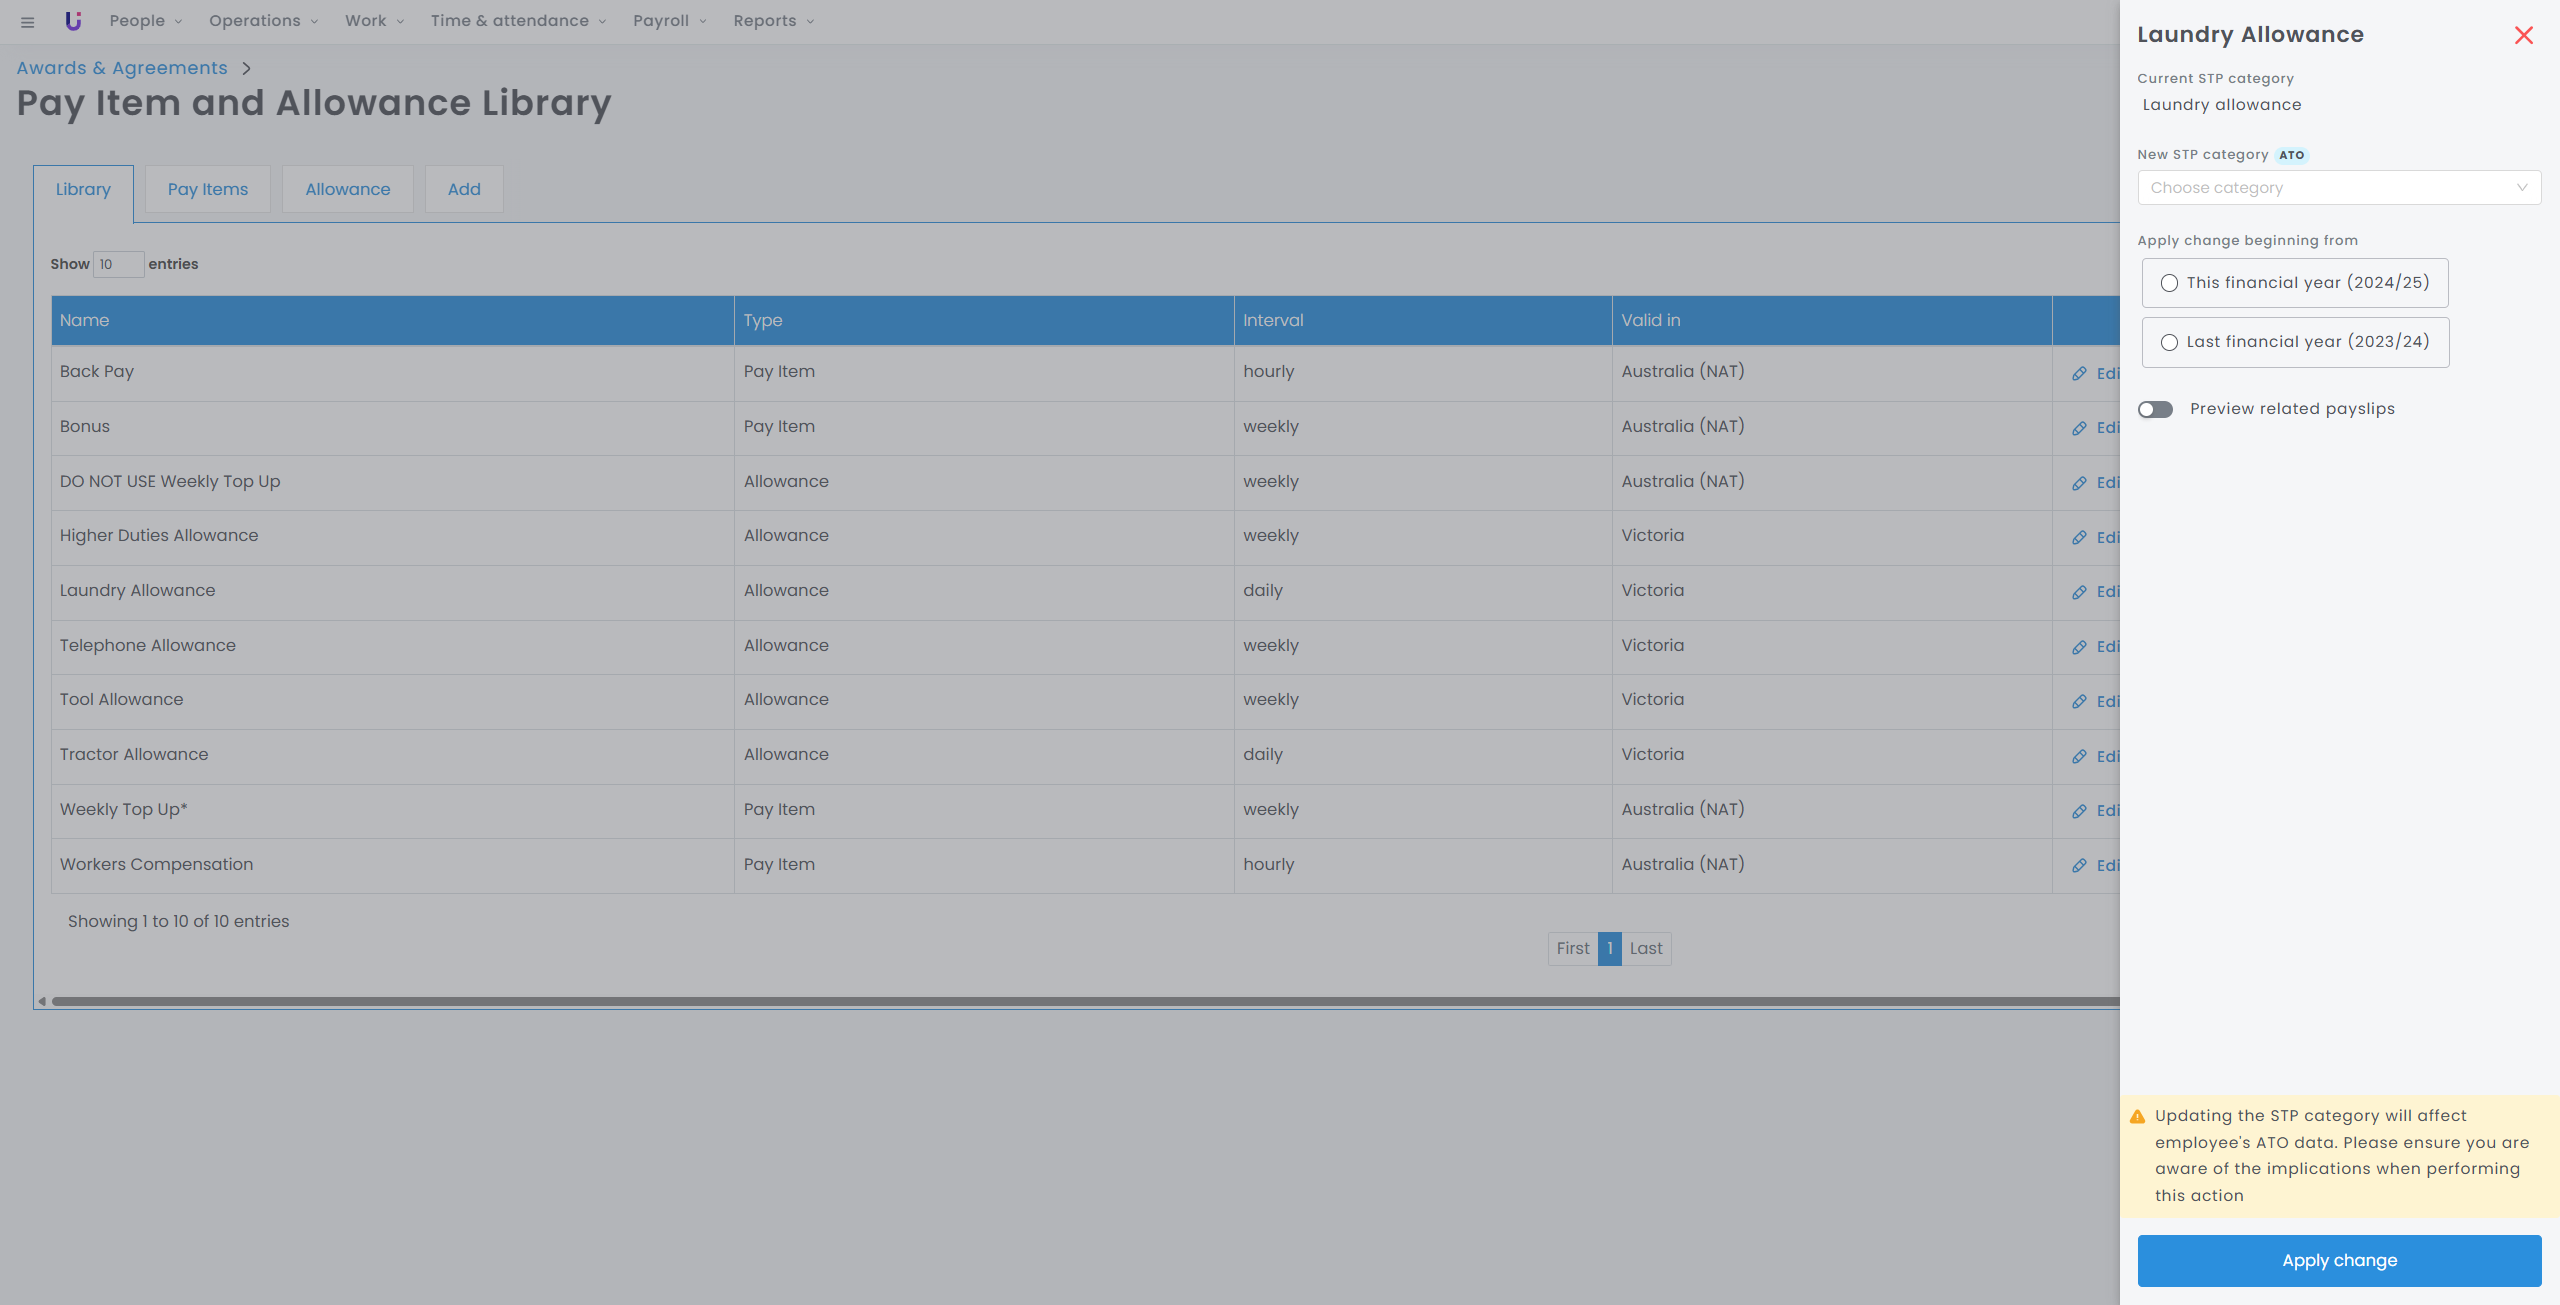Click the warning triangle icon
Image resolution: width=2560 pixels, height=1305 pixels.
tap(2138, 1116)
